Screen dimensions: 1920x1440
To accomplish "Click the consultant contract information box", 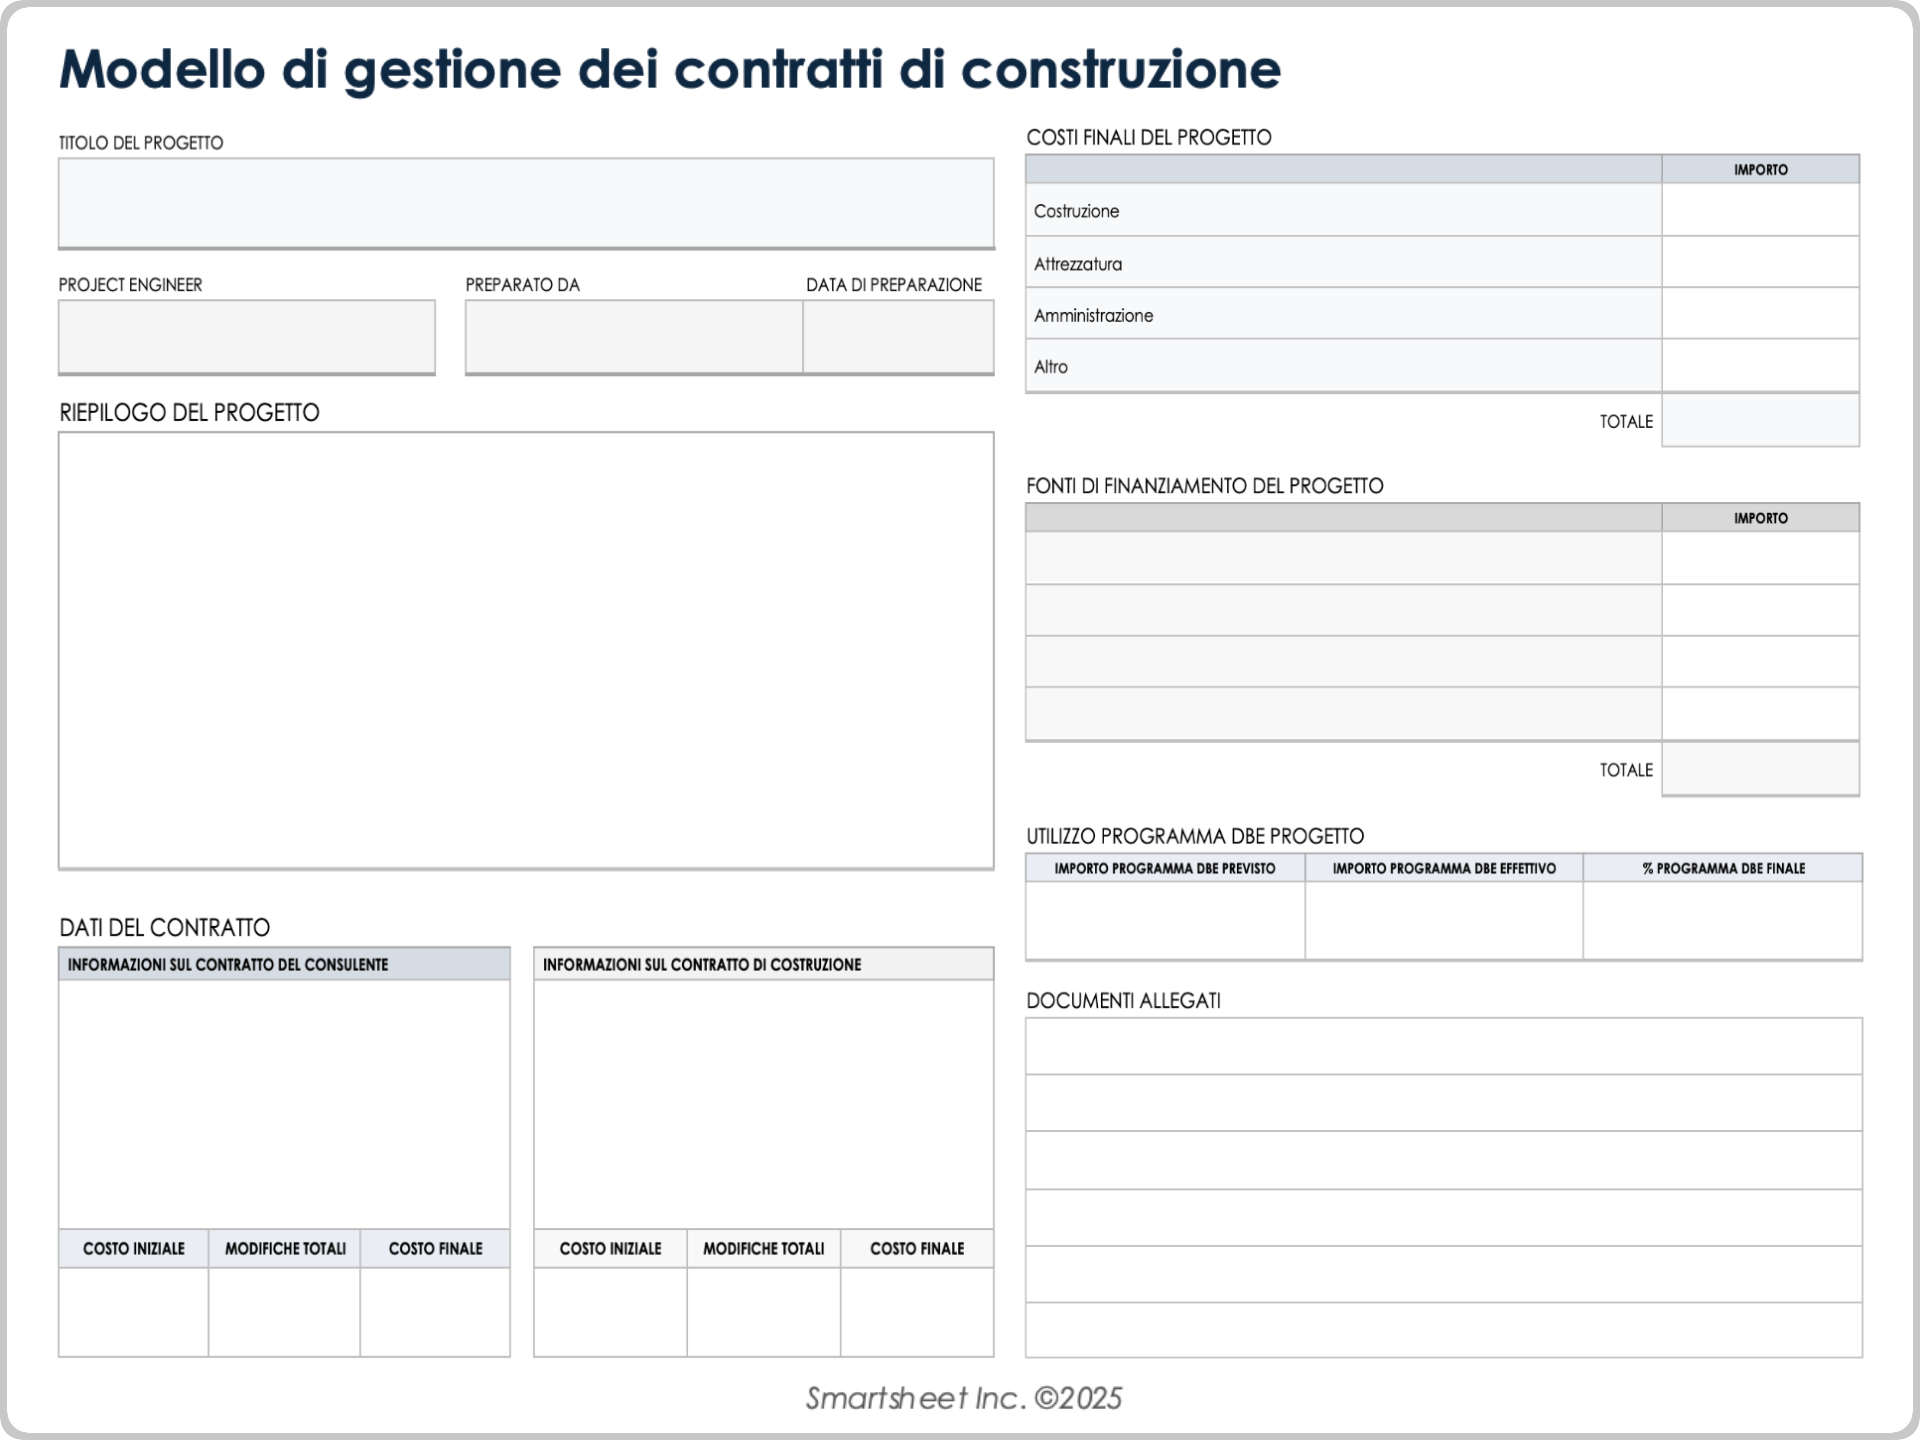I will click(284, 1104).
